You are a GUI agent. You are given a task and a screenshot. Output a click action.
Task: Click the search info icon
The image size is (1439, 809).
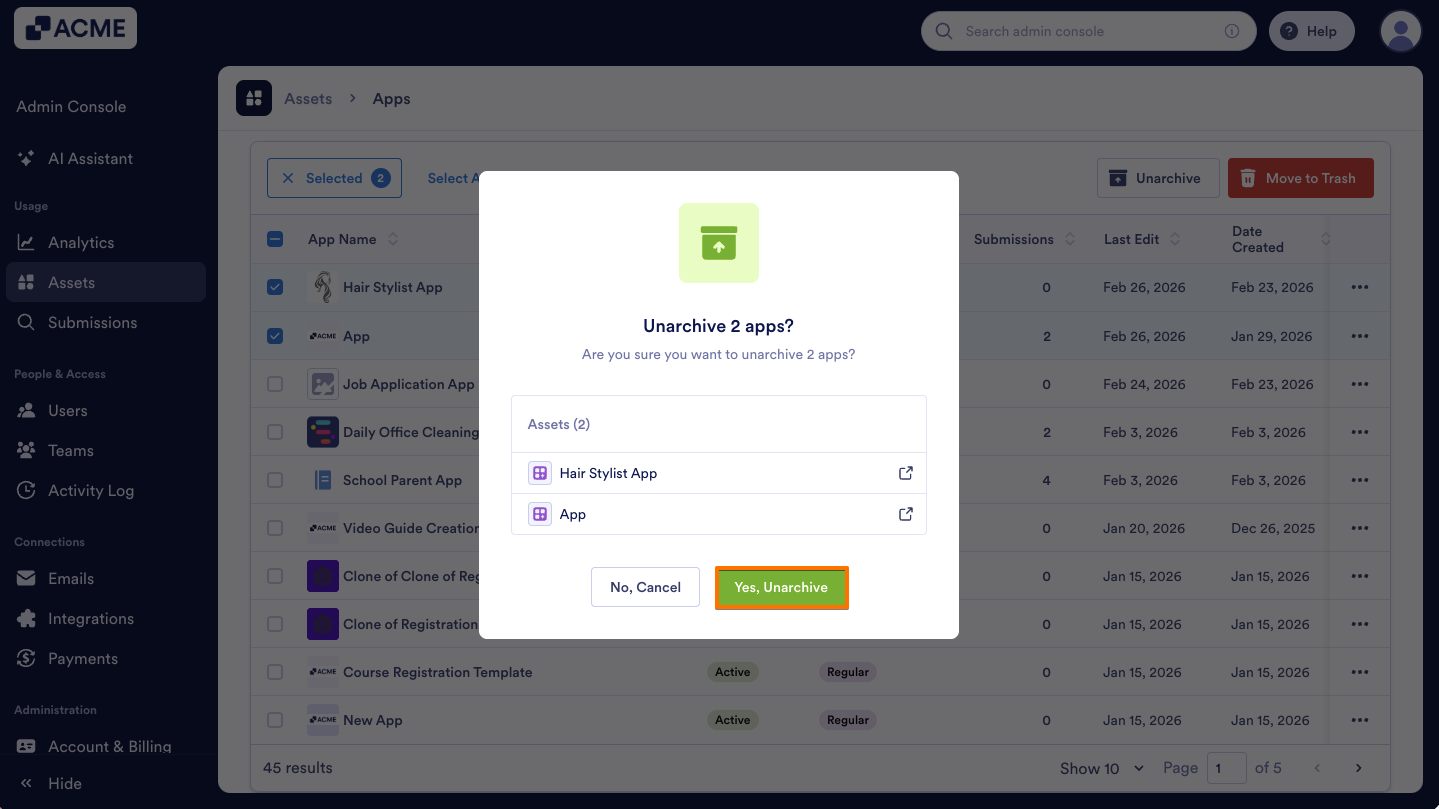tap(1232, 31)
